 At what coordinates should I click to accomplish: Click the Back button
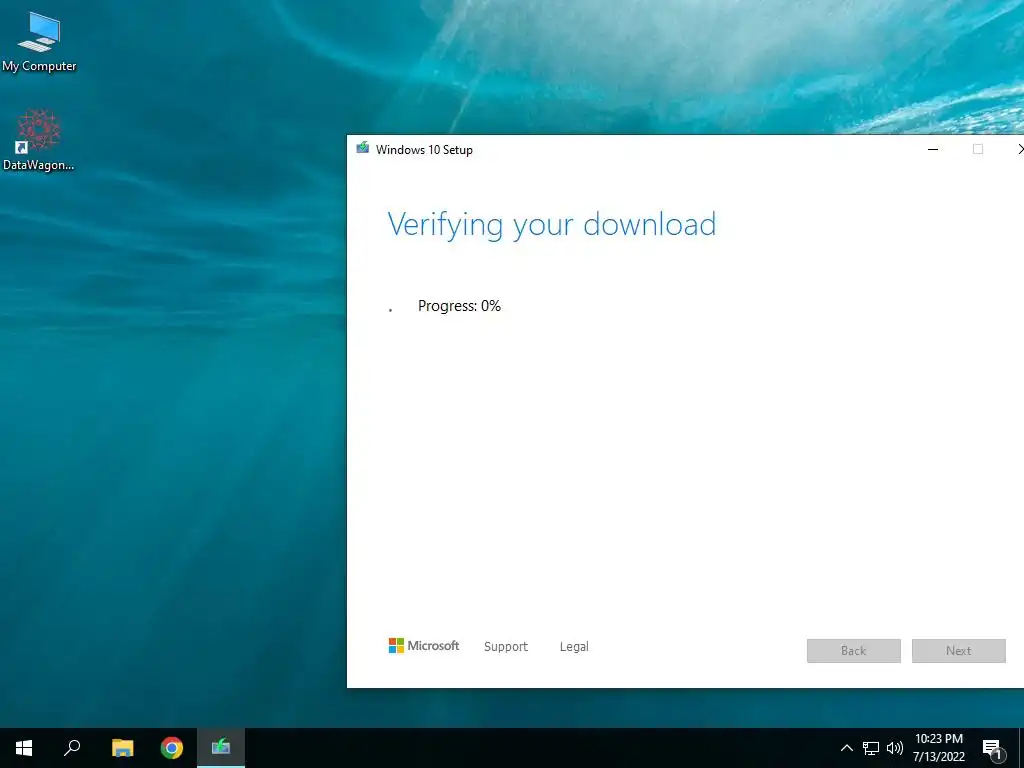pos(854,650)
